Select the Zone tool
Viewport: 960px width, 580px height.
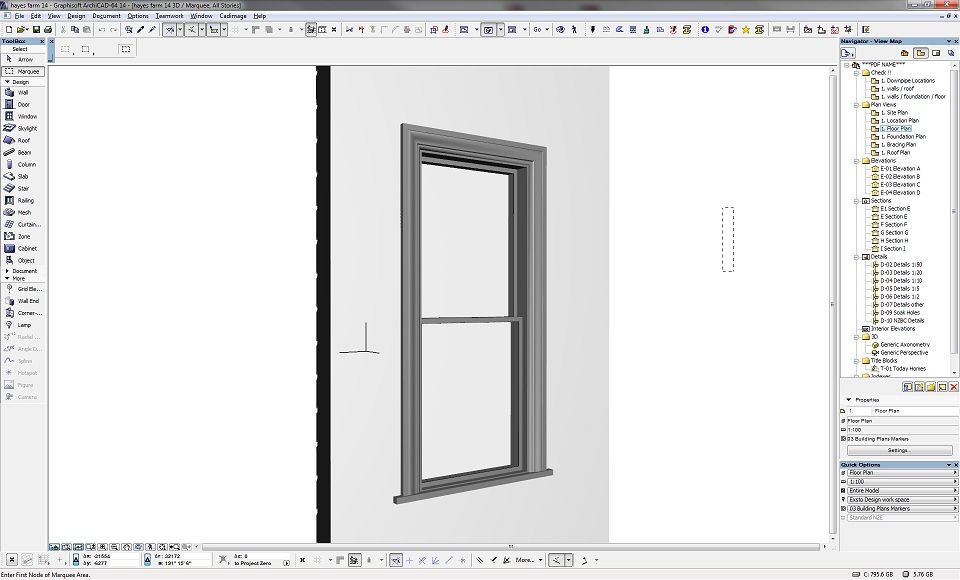[x=22, y=235]
